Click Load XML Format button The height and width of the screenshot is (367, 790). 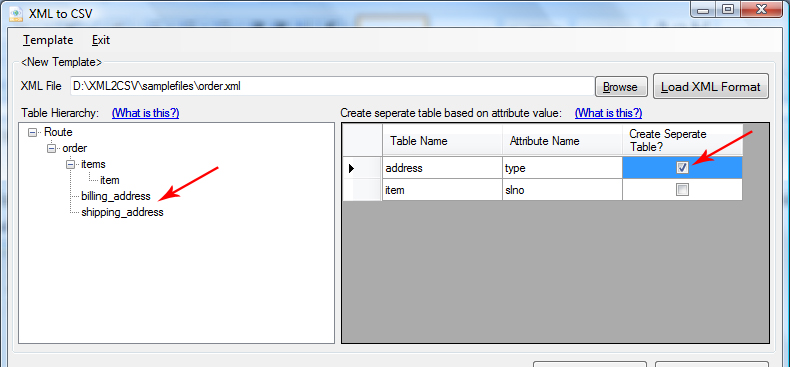[x=710, y=86]
